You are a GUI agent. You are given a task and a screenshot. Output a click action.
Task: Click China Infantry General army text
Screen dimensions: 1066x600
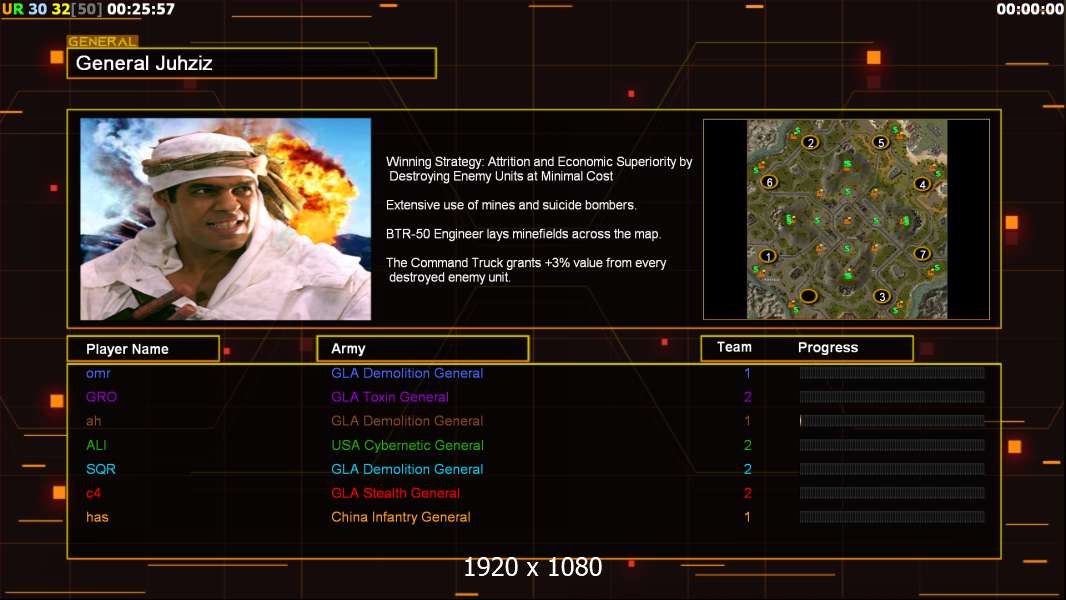pyautogui.click(x=400, y=517)
